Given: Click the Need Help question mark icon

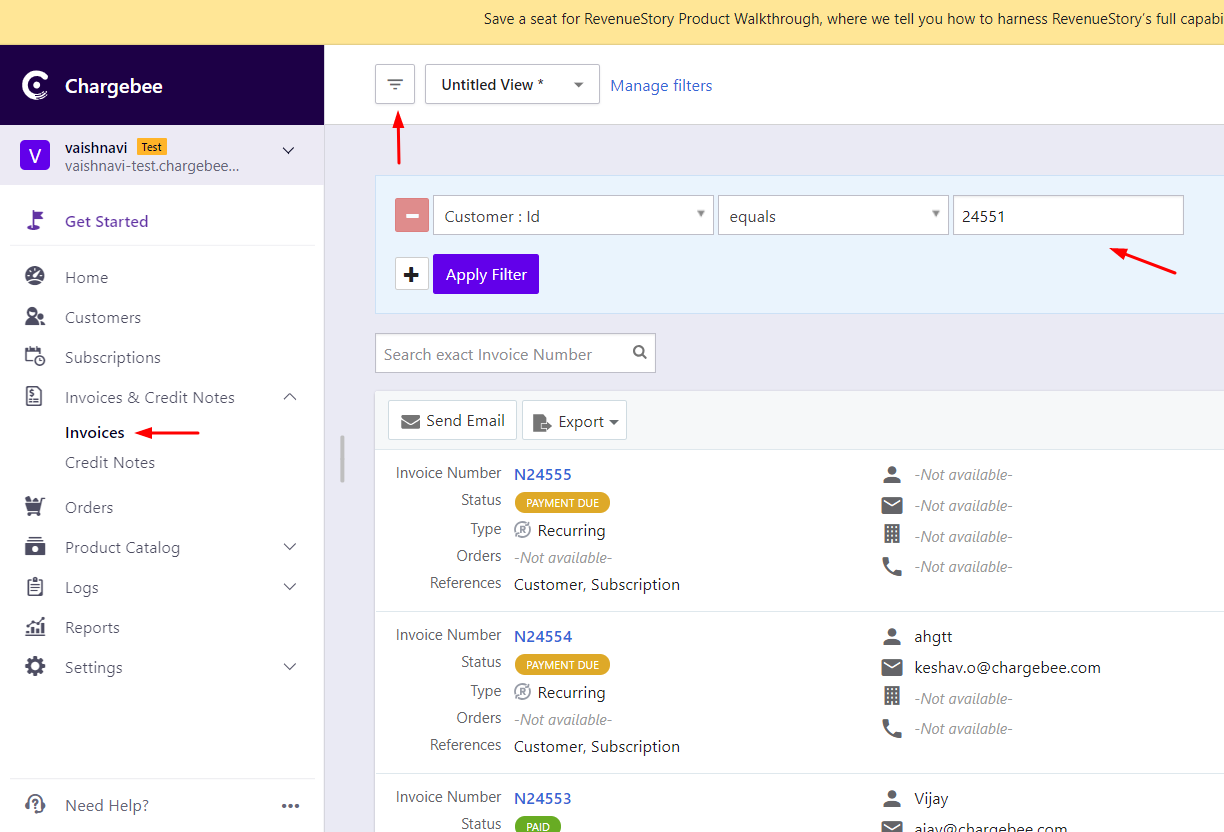Looking at the screenshot, I should coord(34,805).
